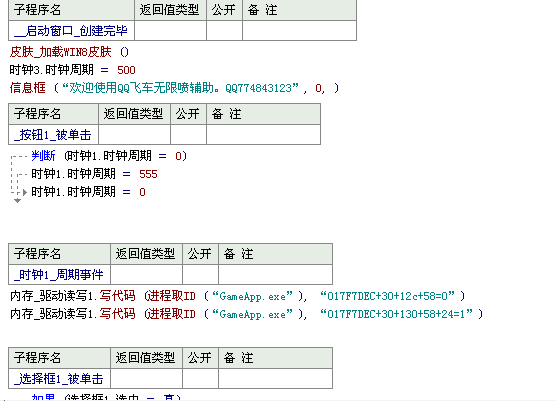The image size is (557, 401).
Task: Click 内存_驱动读写1 in the first 写代码 line
Action: (53, 296)
